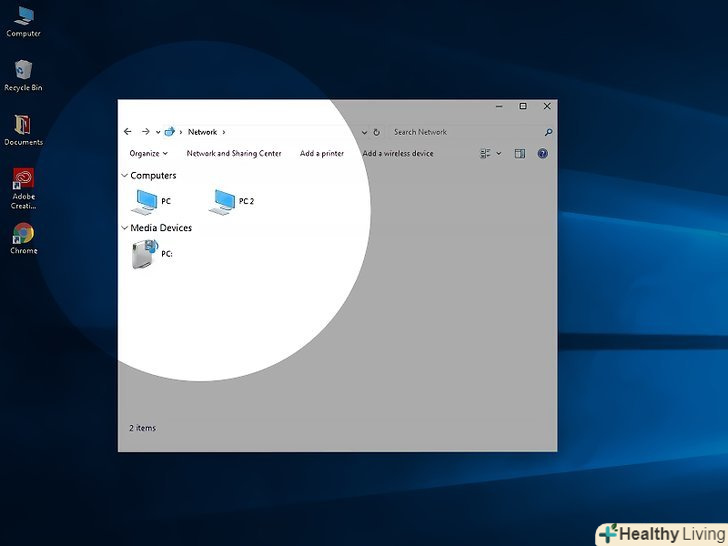
Task: Click the search magnifier icon
Action: tap(548, 132)
